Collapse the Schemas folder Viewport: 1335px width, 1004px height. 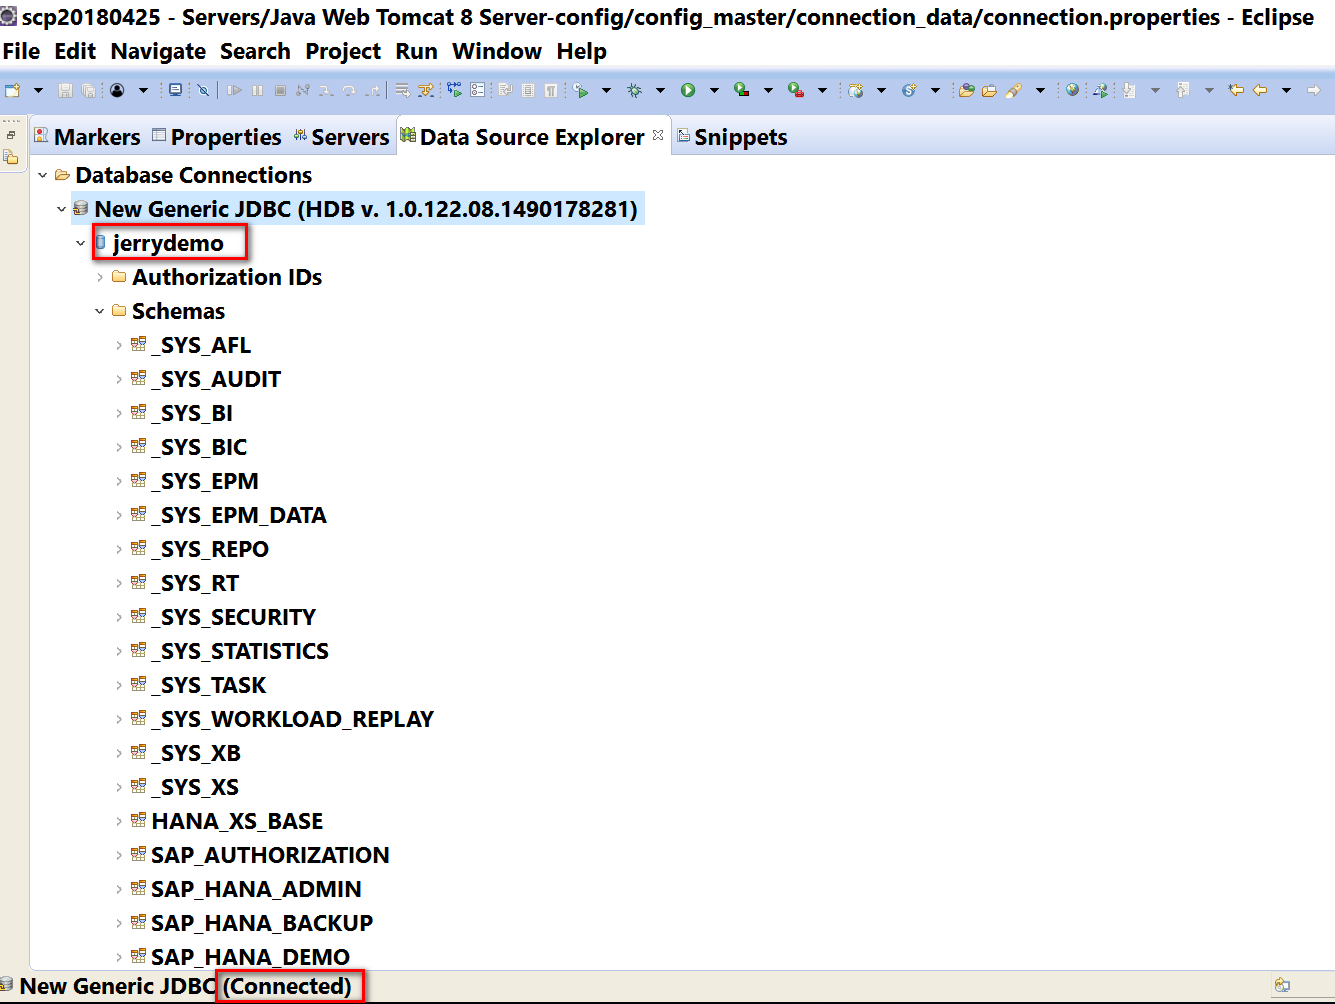click(x=99, y=311)
